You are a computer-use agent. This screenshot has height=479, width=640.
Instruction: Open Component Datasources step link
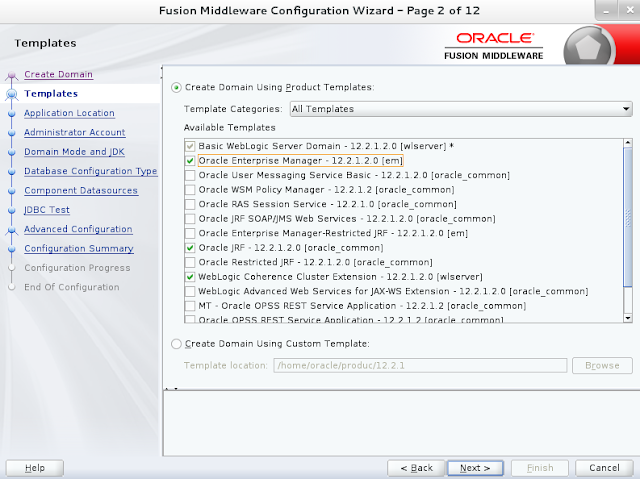click(x=81, y=191)
